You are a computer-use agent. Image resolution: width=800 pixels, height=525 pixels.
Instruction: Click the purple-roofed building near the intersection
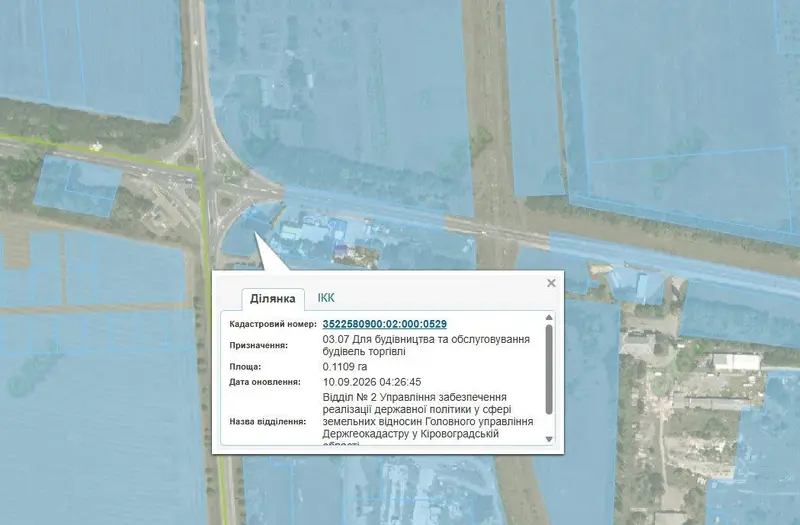tap(340, 251)
